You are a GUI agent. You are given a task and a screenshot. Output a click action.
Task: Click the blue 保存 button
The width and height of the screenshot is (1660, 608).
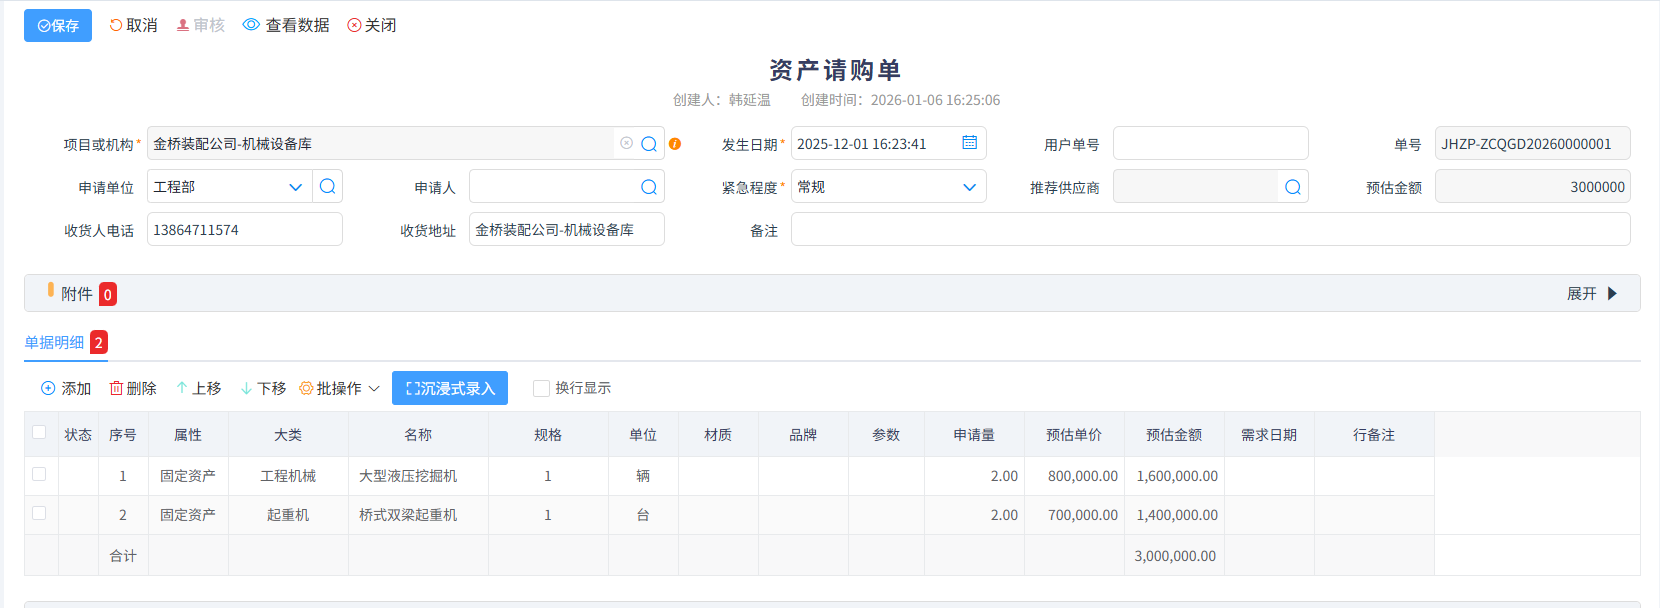click(58, 26)
